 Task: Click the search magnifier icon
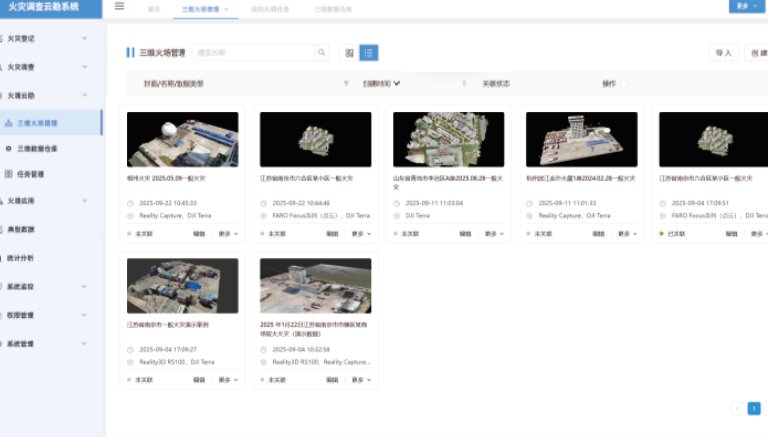(321, 53)
